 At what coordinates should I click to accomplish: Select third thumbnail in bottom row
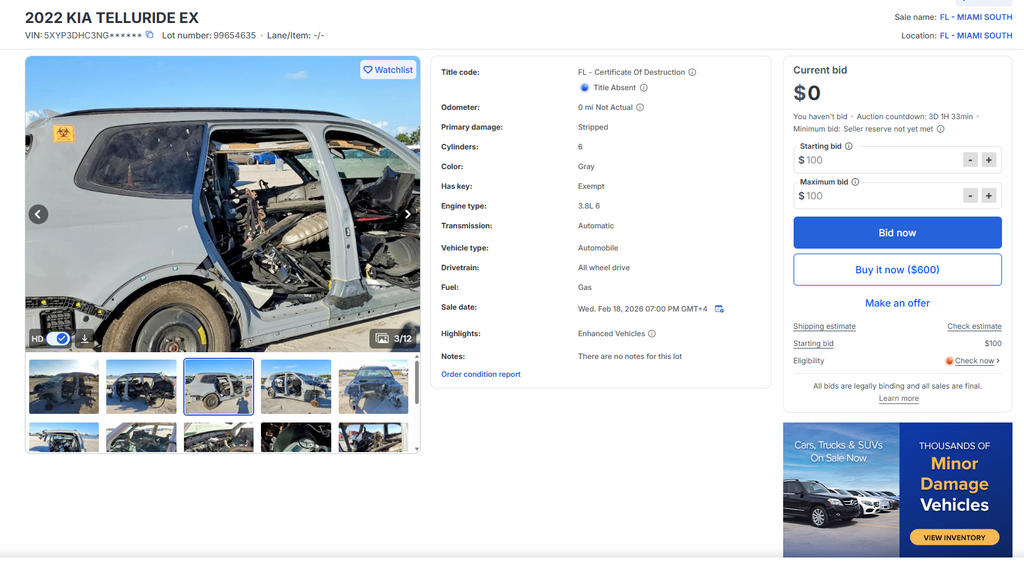pos(219,437)
